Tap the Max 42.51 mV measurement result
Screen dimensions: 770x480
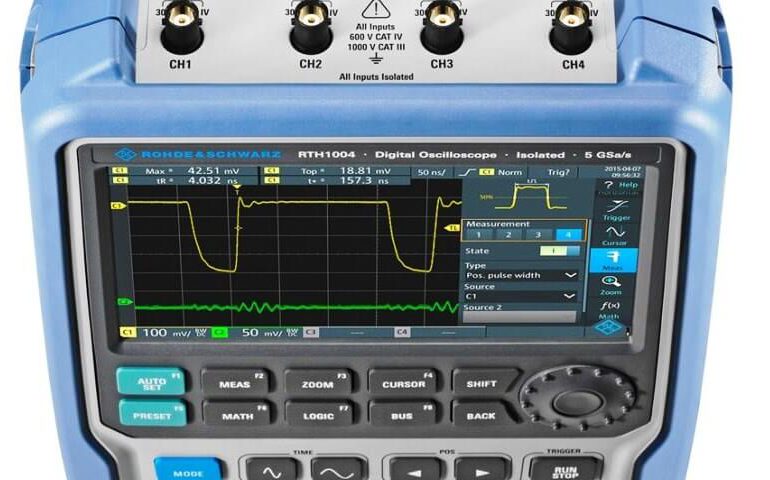185,171
